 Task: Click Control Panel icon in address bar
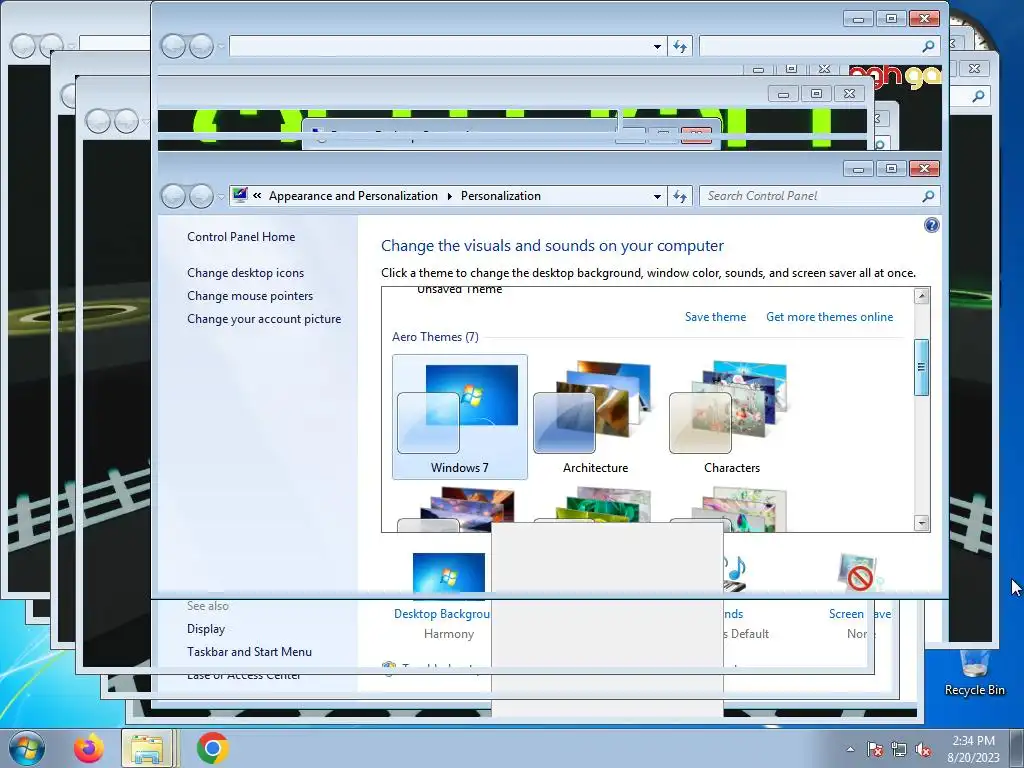240,195
